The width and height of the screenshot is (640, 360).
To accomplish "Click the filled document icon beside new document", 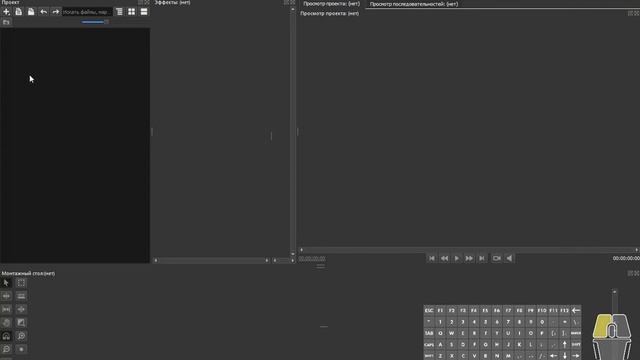I will click(x=31, y=12).
